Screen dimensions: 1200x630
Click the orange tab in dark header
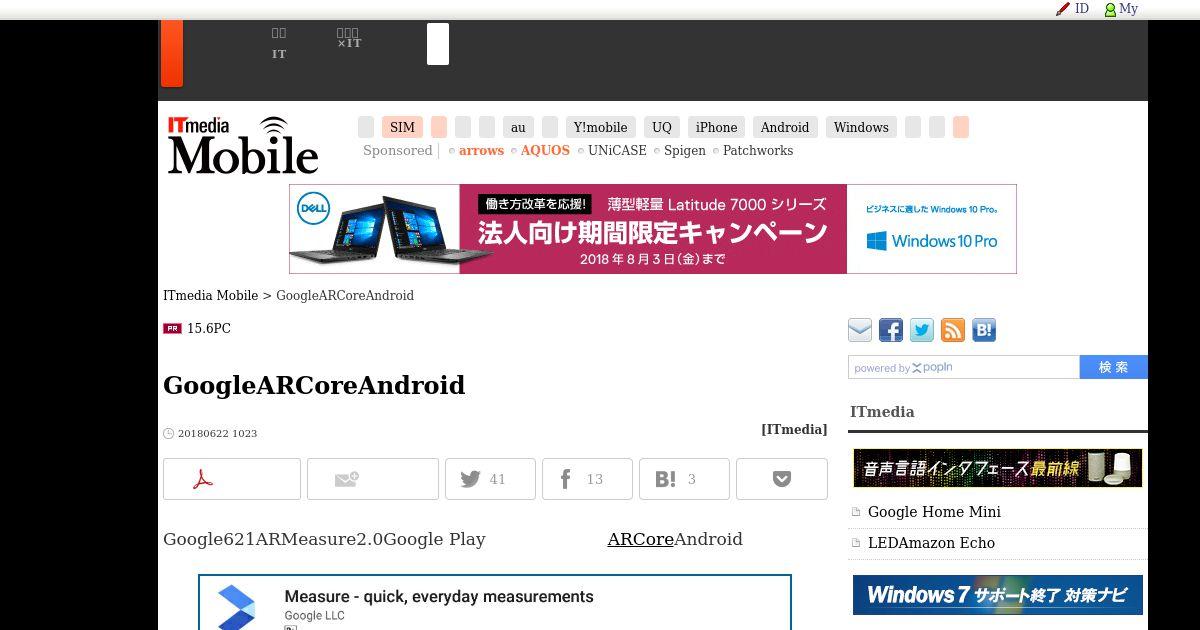click(x=172, y=53)
